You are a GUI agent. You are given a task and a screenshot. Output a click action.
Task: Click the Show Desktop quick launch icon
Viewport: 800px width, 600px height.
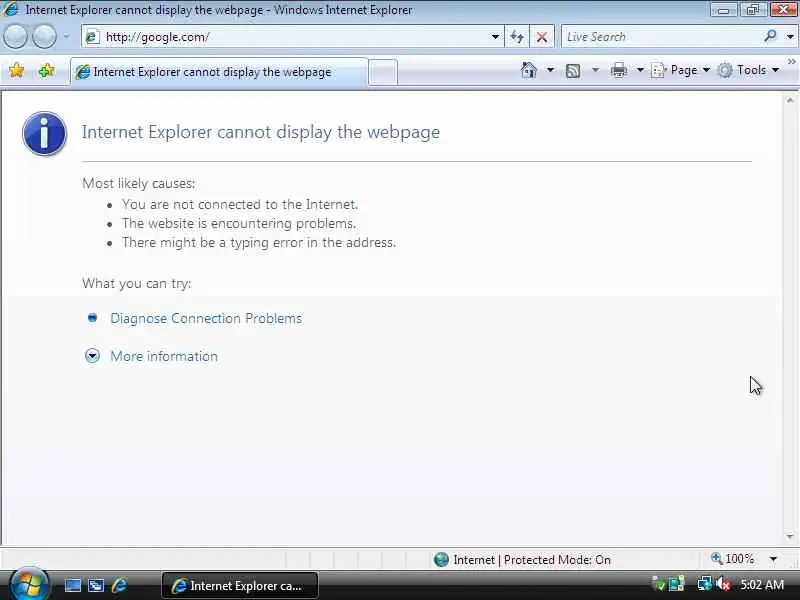(x=72, y=585)
